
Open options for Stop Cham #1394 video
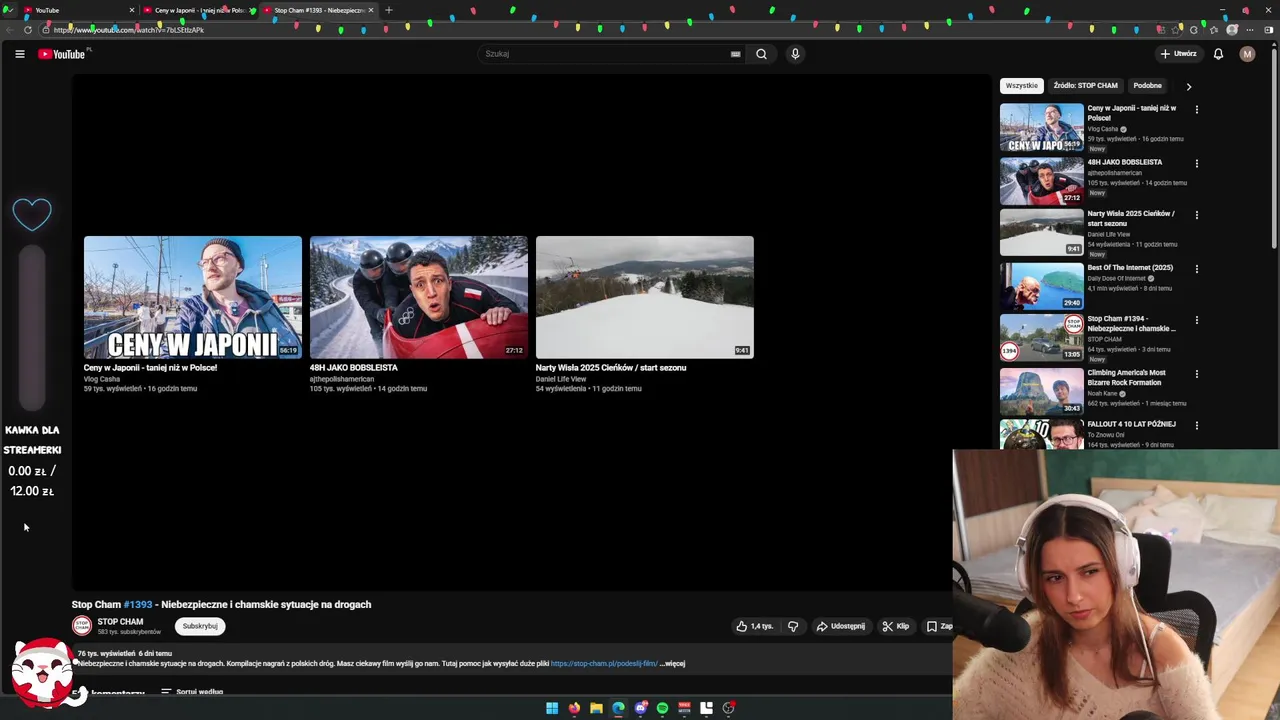tap(1196, 320)
